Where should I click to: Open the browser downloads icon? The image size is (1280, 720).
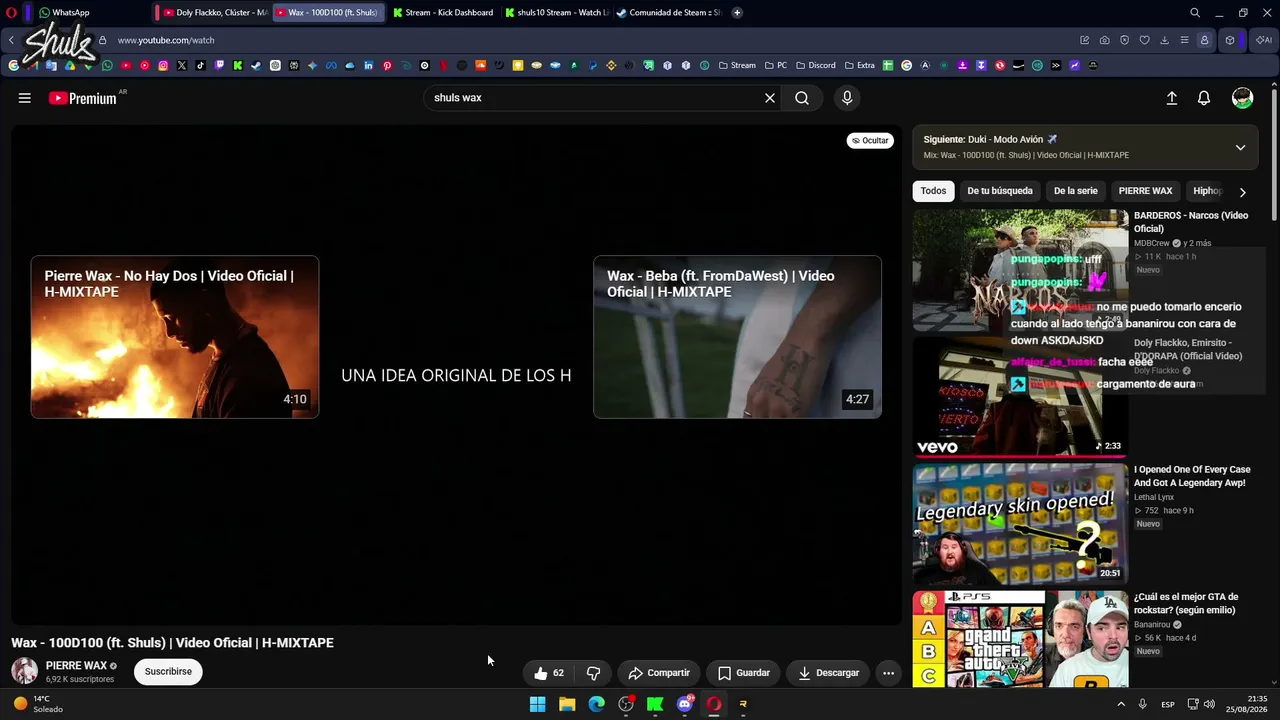1164,40
